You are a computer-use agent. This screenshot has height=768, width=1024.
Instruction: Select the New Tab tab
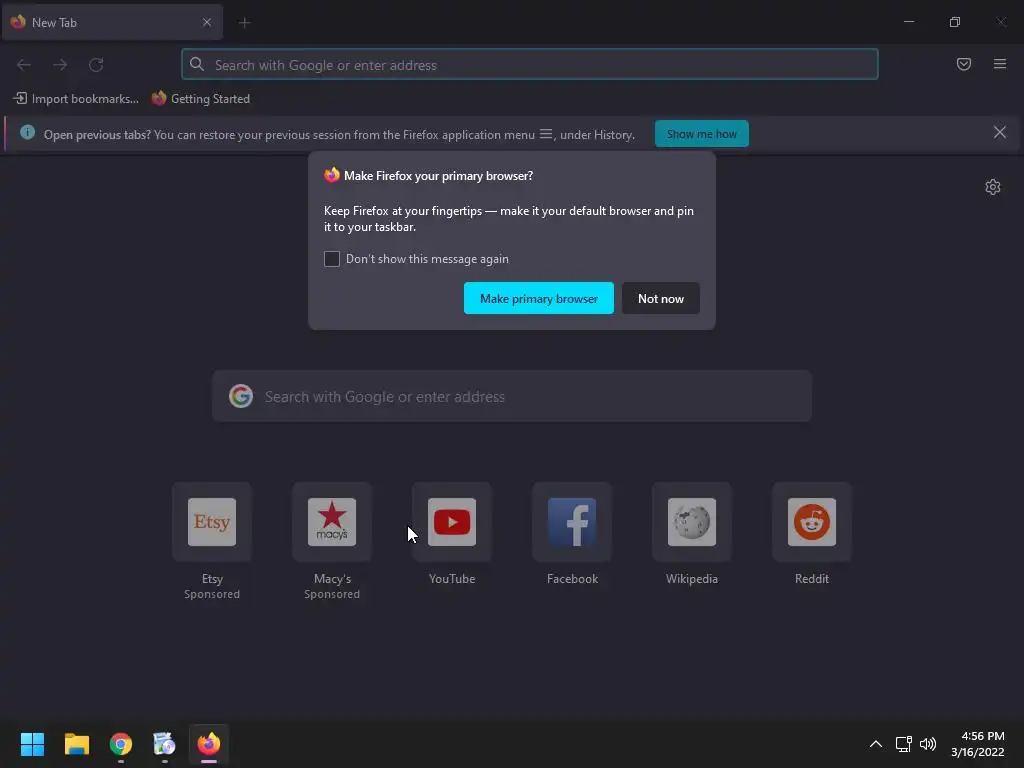pos(112,22)
